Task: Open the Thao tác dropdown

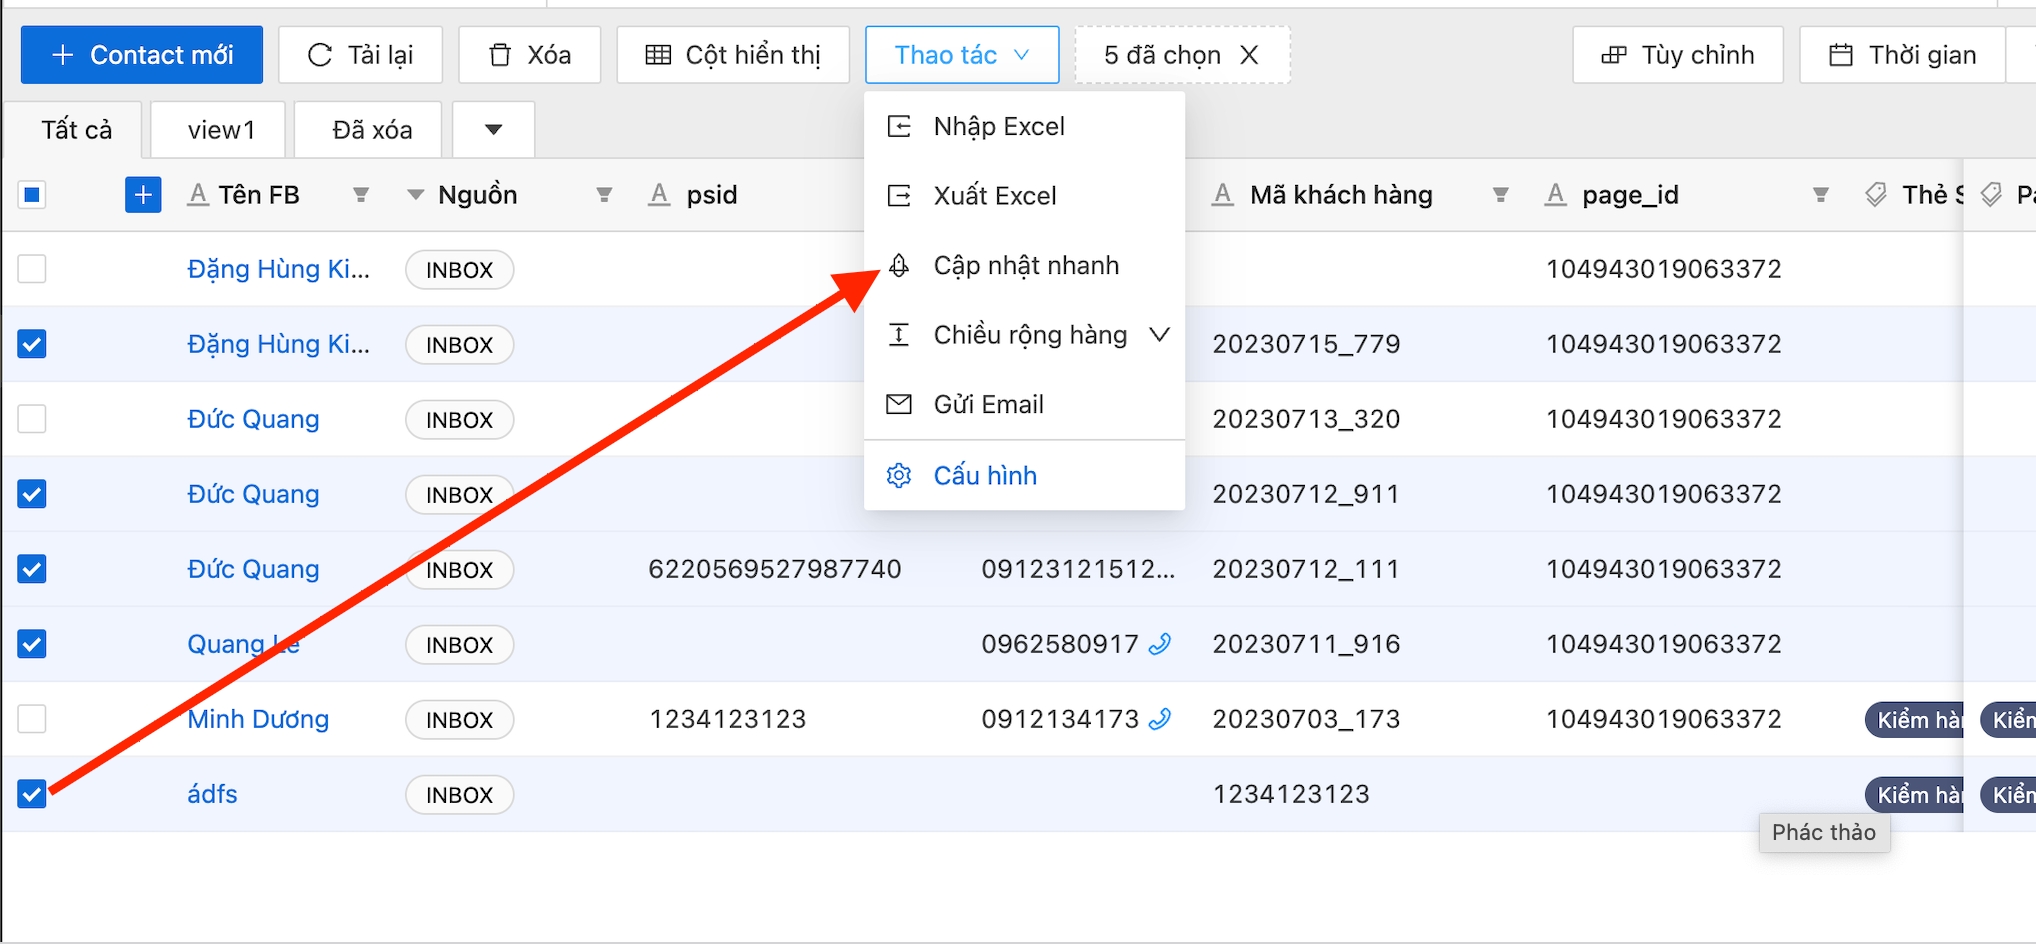Action: [x=961, y=55]
